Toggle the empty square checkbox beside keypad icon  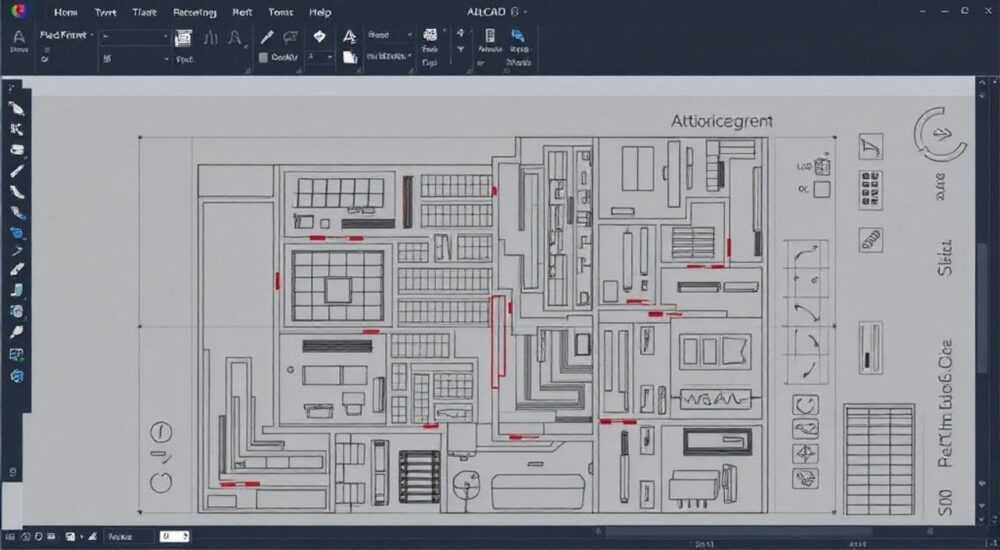tap(822, 190)
